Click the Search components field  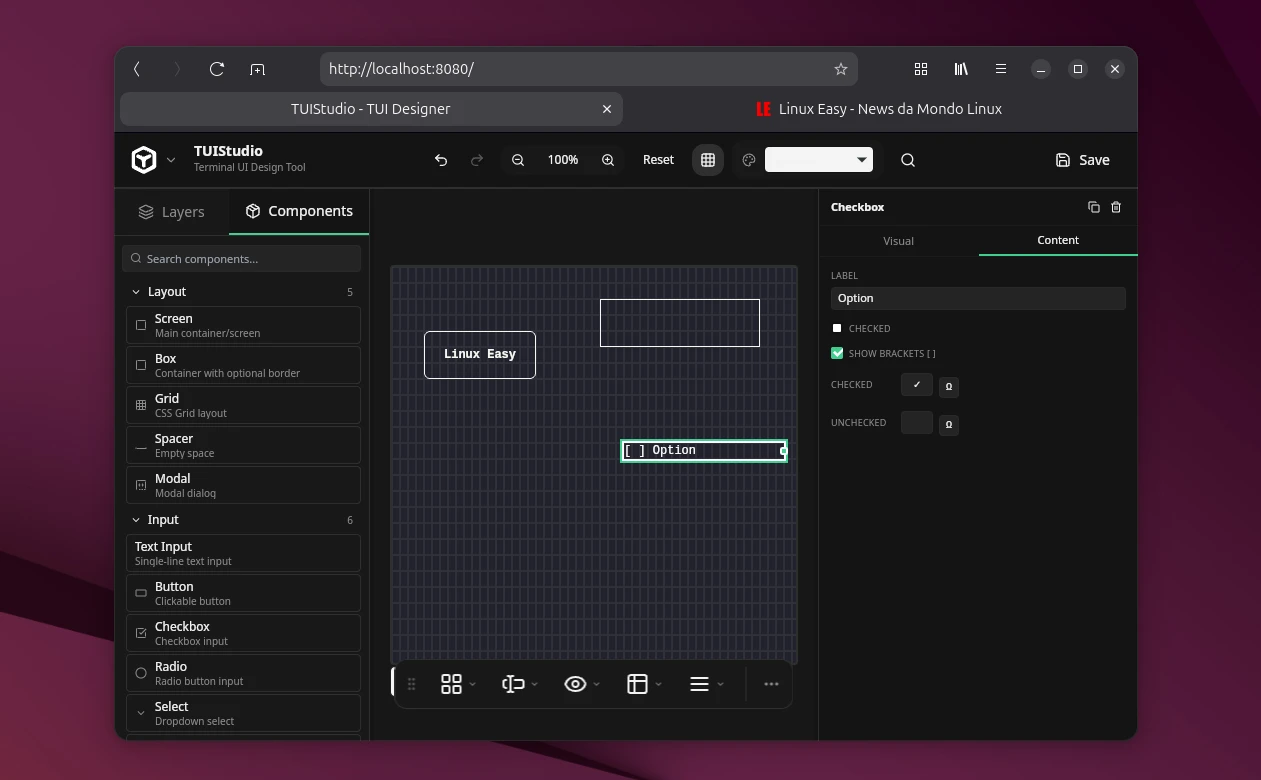point(242,259)
